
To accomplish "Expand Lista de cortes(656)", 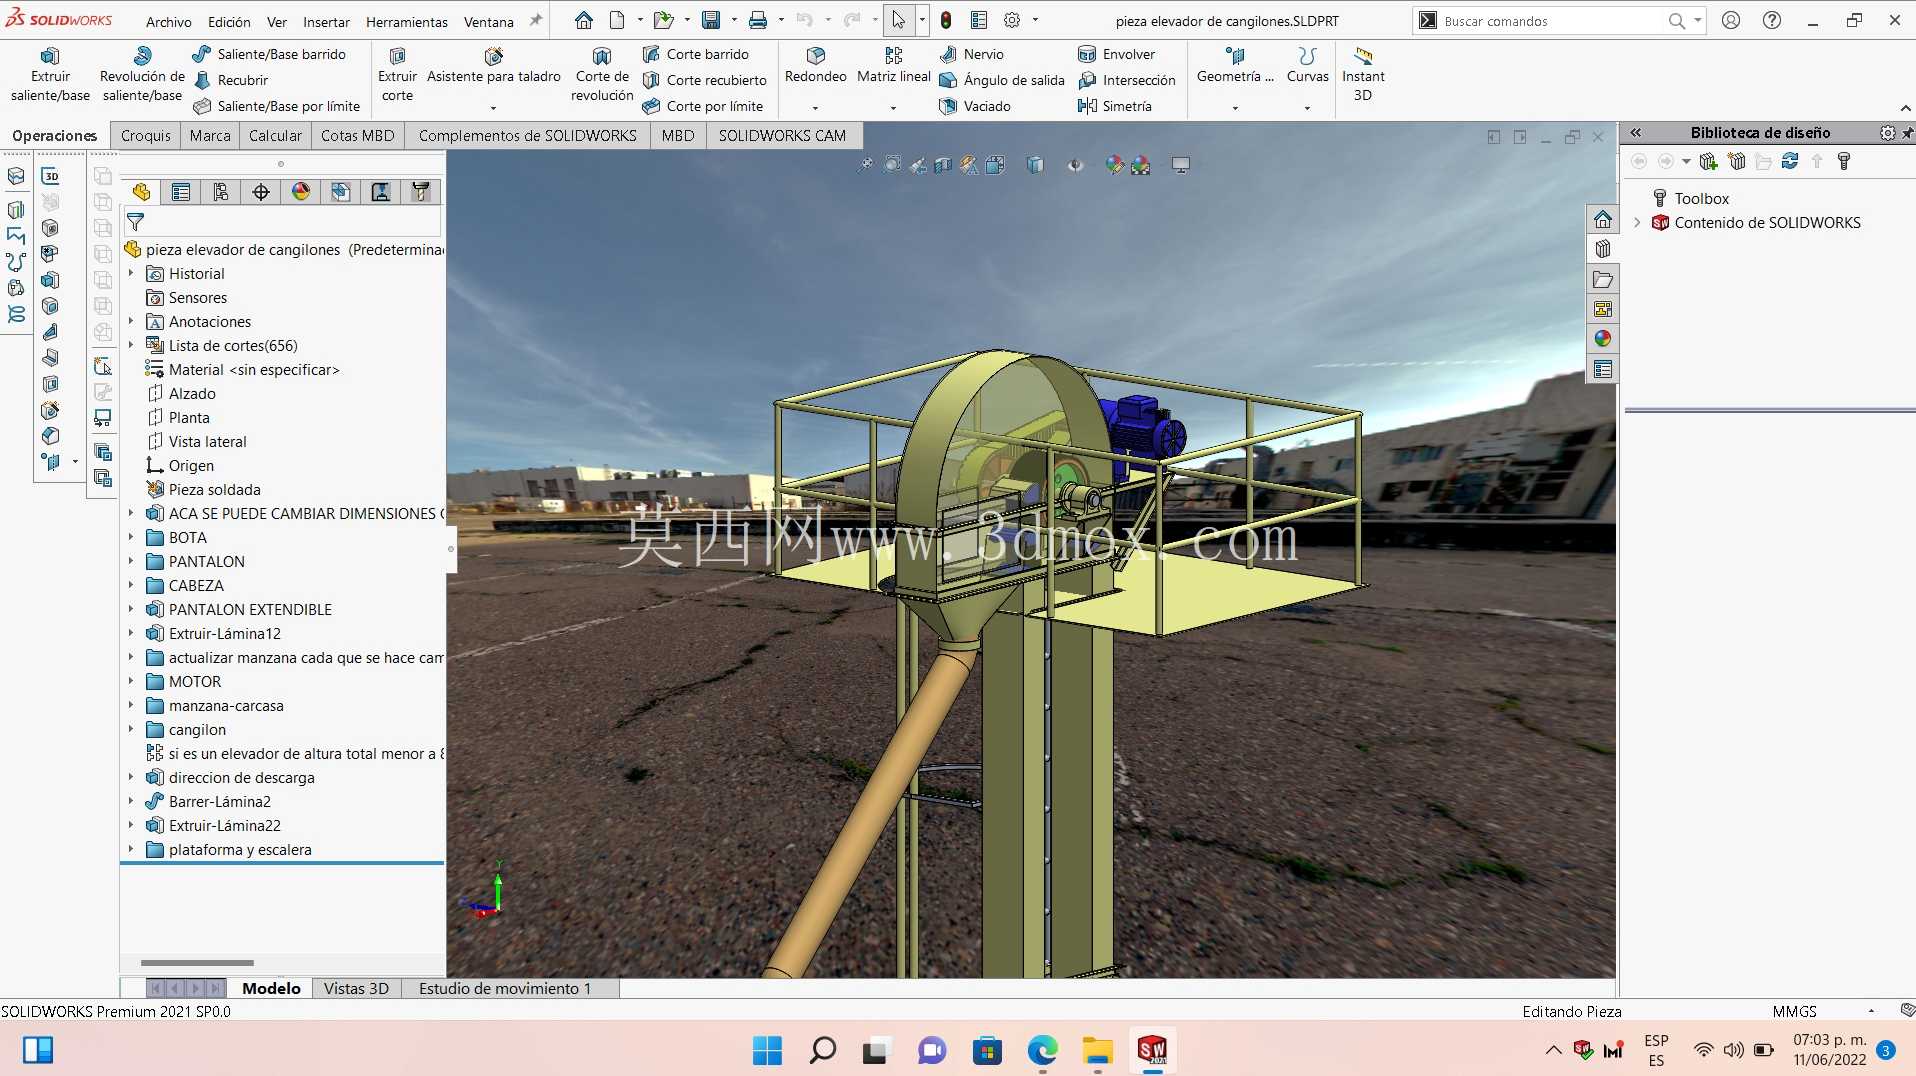I will tap(131, 345).
